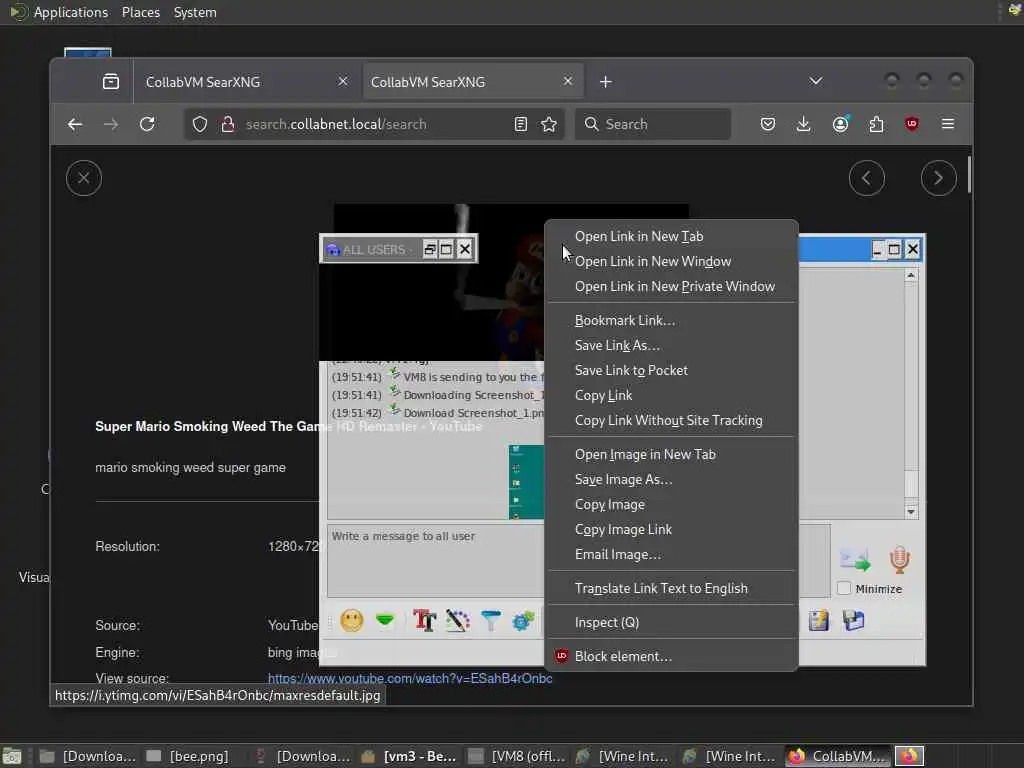Click the microphone icon in chat window
1024x768 pixels.
899,560
